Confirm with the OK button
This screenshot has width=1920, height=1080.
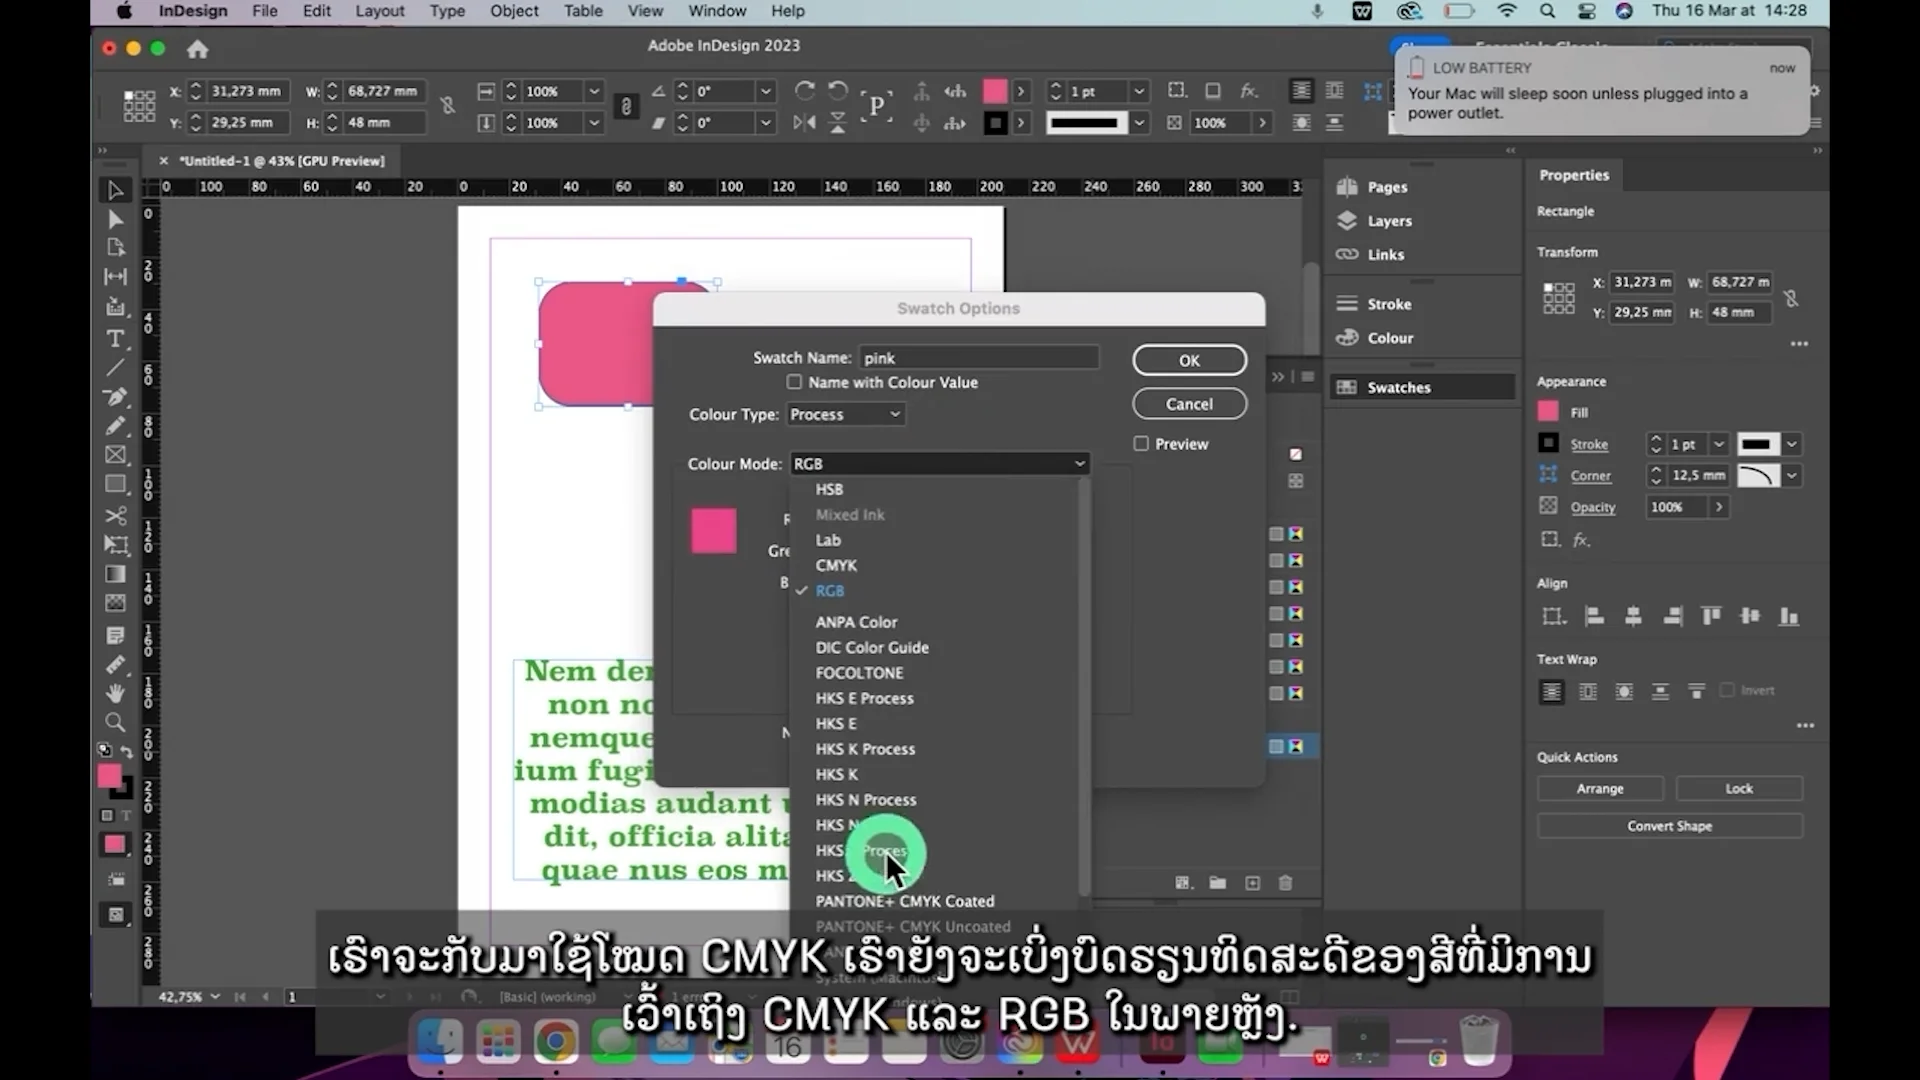point(1188,360)
